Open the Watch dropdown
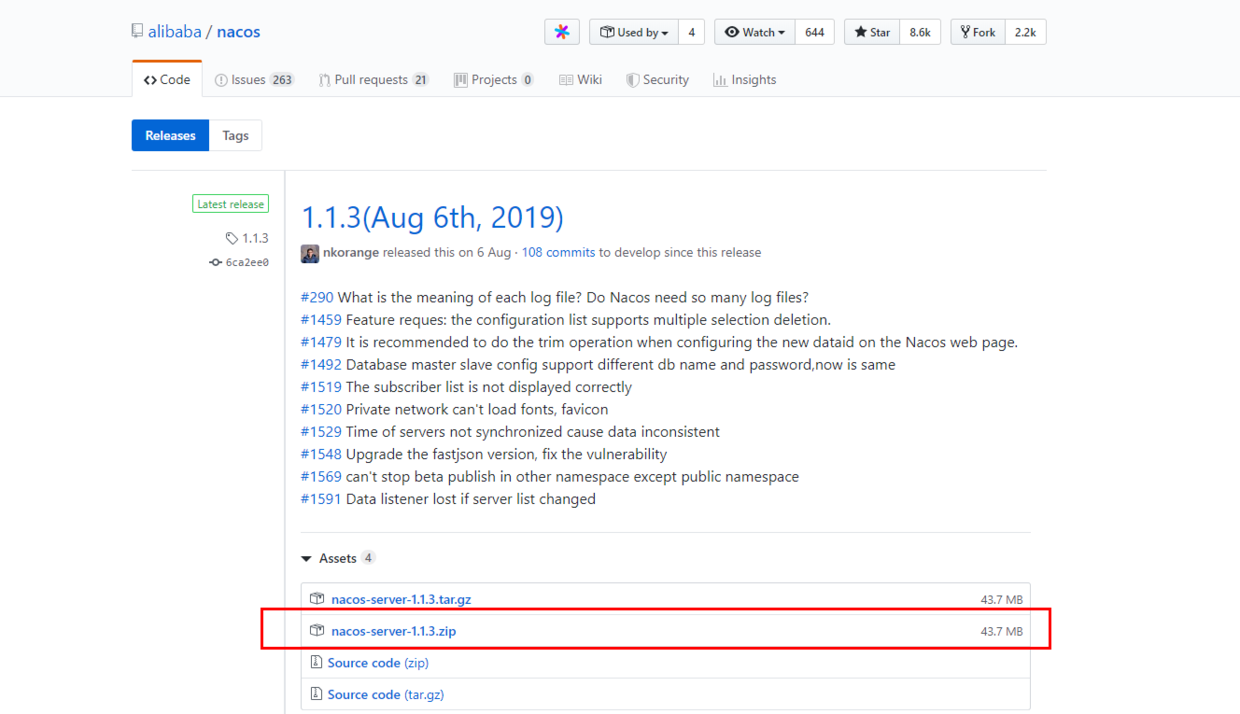 [754, 32]
